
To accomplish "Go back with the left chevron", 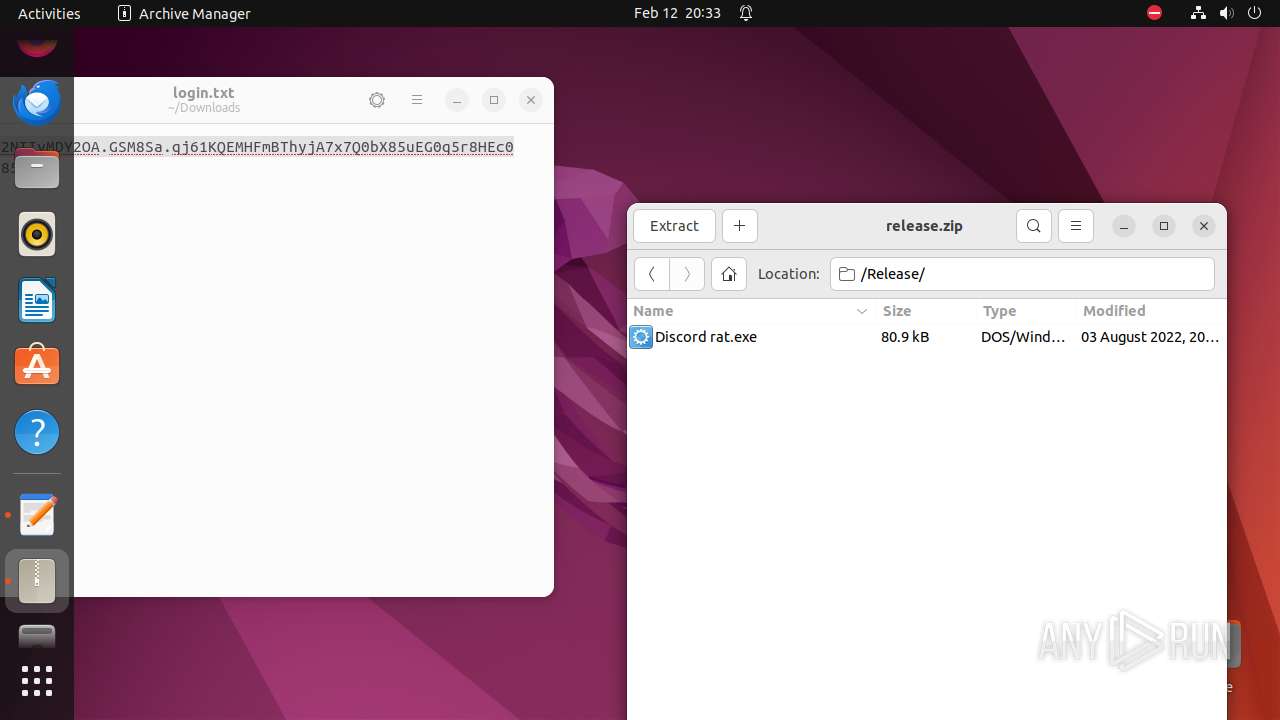I will coord(651,274).
